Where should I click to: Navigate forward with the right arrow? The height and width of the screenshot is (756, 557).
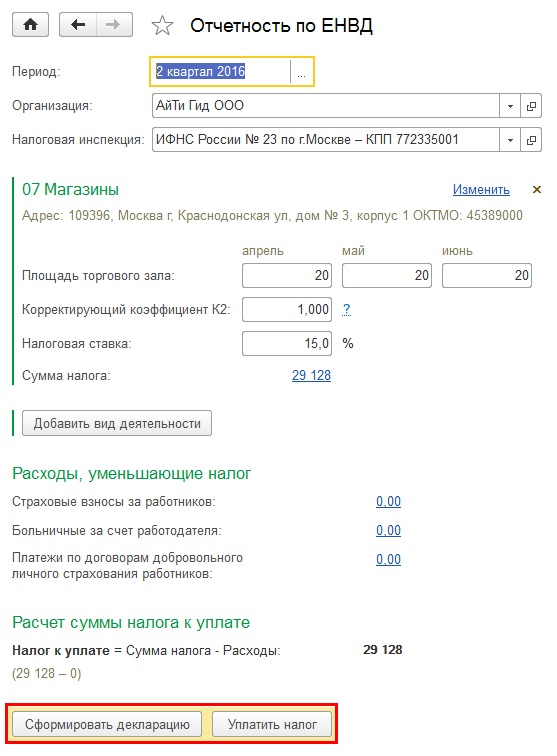click(x=114, y=25)
